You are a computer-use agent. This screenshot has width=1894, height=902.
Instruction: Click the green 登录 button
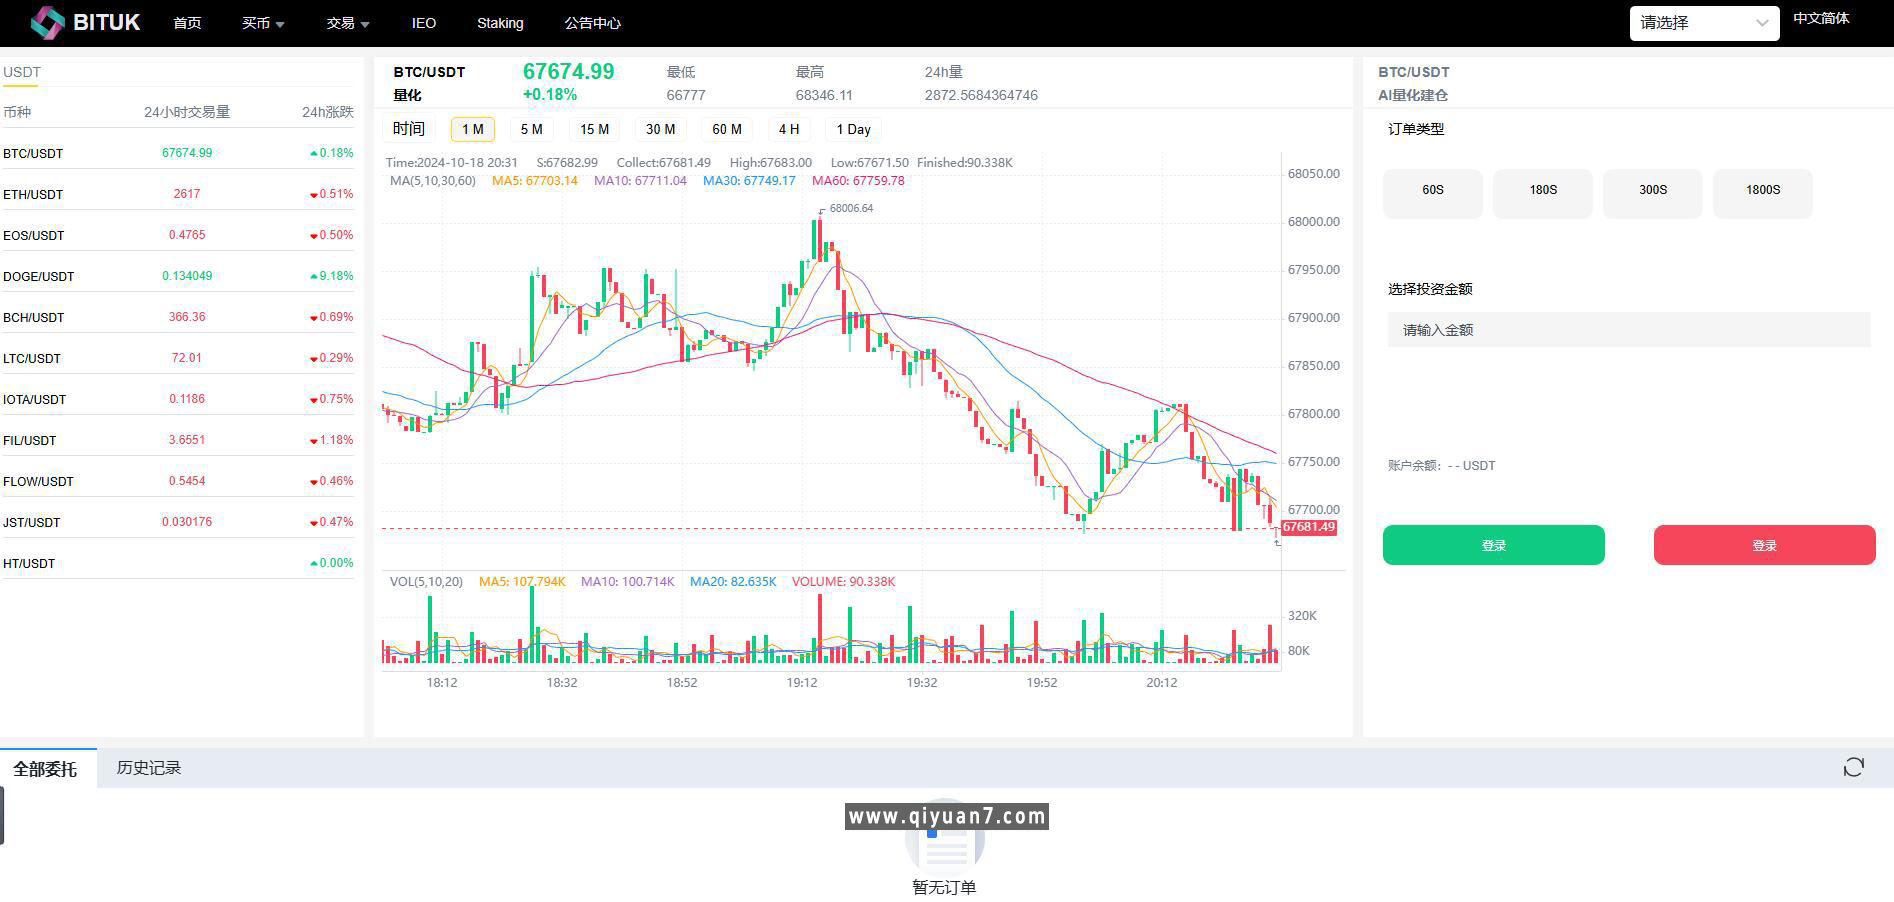point(1493,545)
